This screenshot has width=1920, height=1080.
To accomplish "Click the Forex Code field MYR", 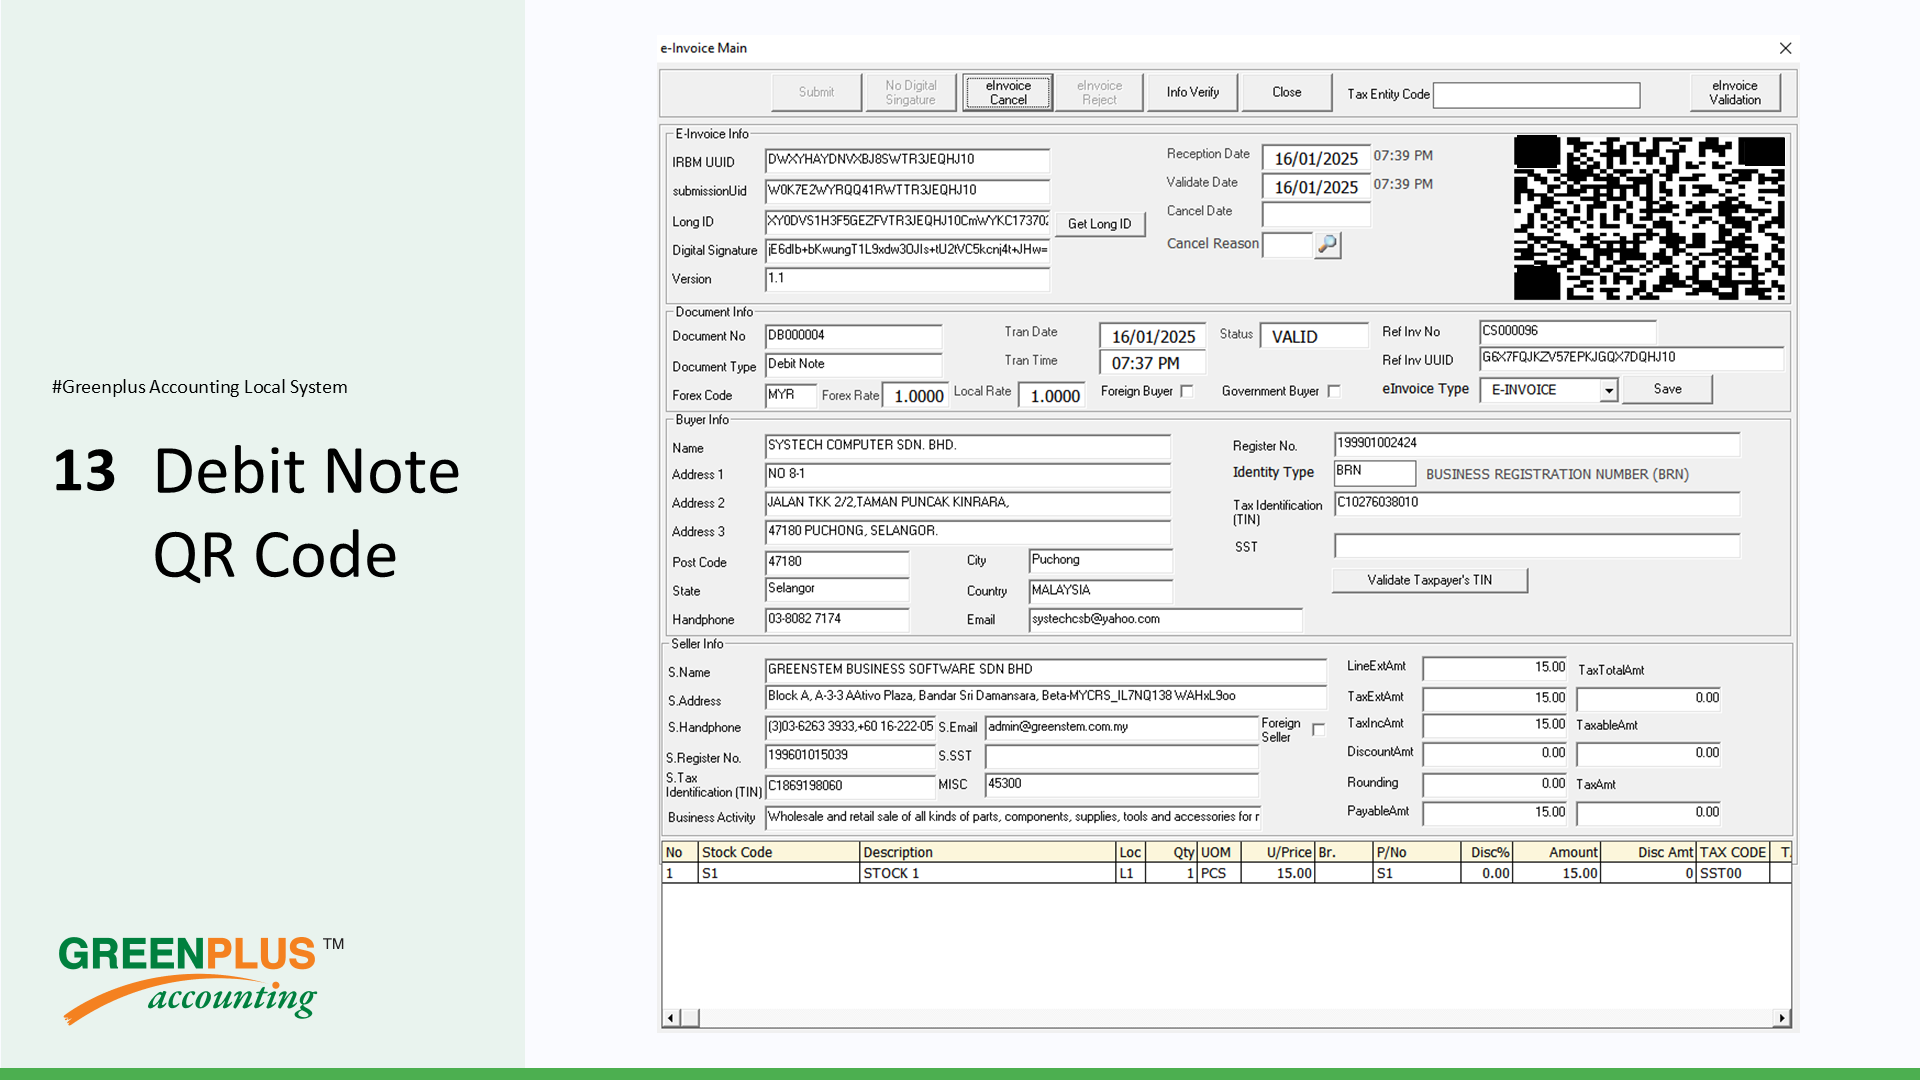I will pyautogui.click(x=790, y=396).
